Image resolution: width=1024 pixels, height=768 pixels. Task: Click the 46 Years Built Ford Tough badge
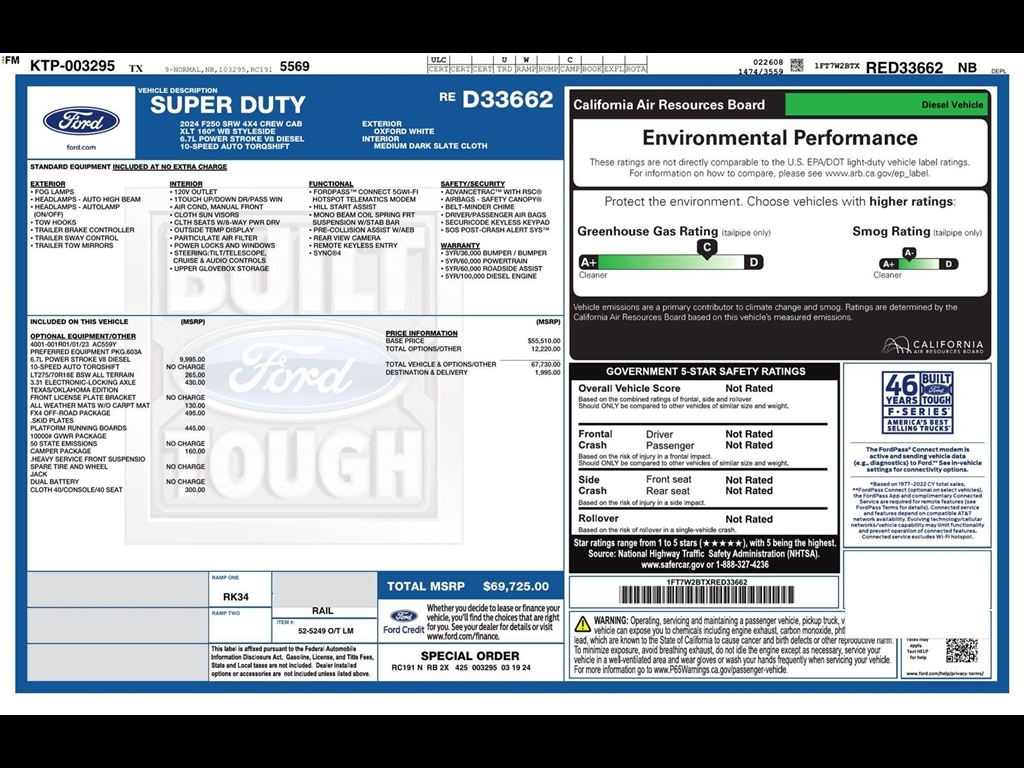point(917,402)
